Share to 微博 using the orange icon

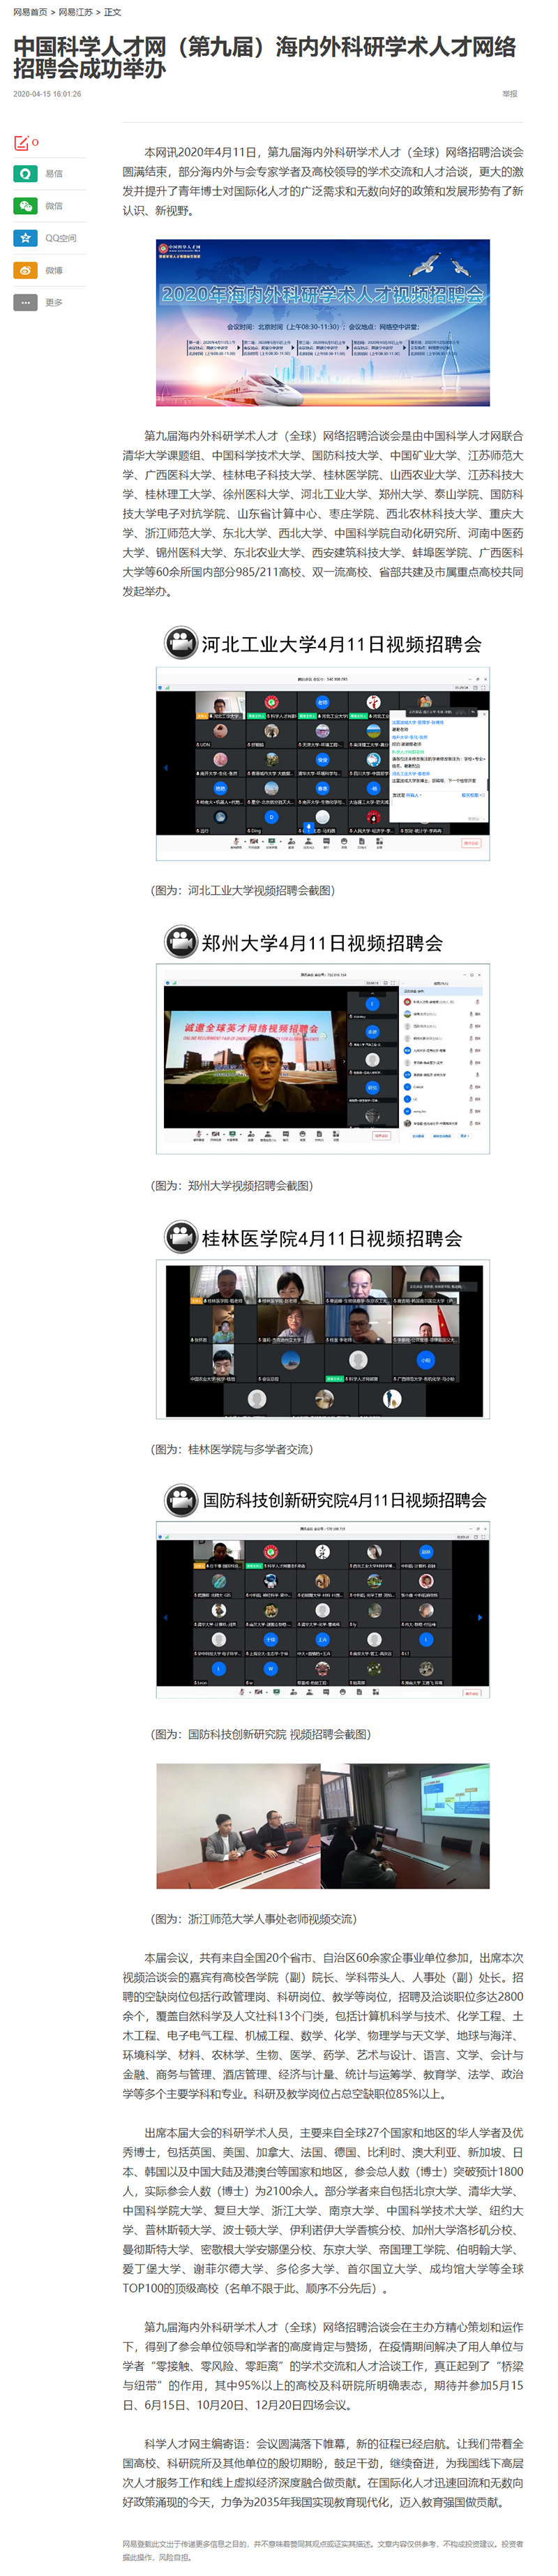click(25, 270)
